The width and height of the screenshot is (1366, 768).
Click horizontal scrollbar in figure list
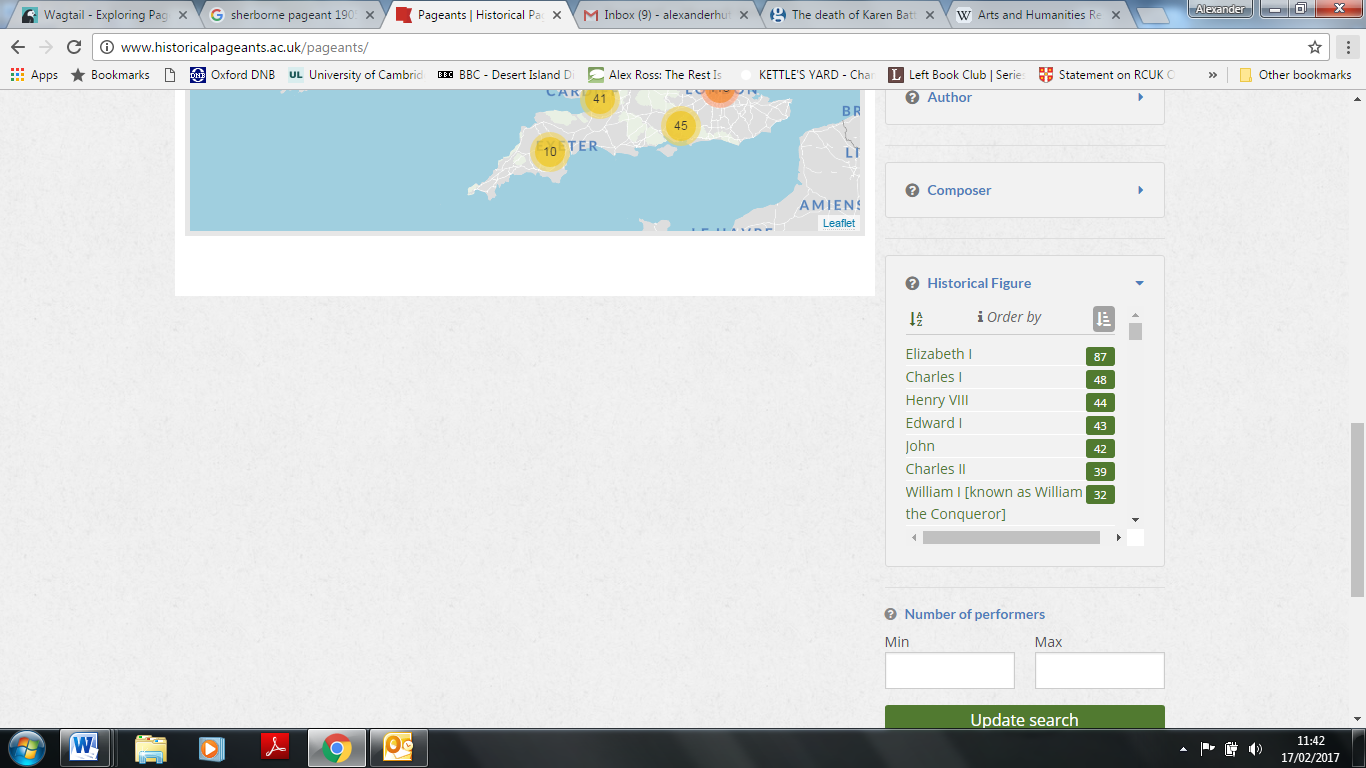pos(1011,538)
